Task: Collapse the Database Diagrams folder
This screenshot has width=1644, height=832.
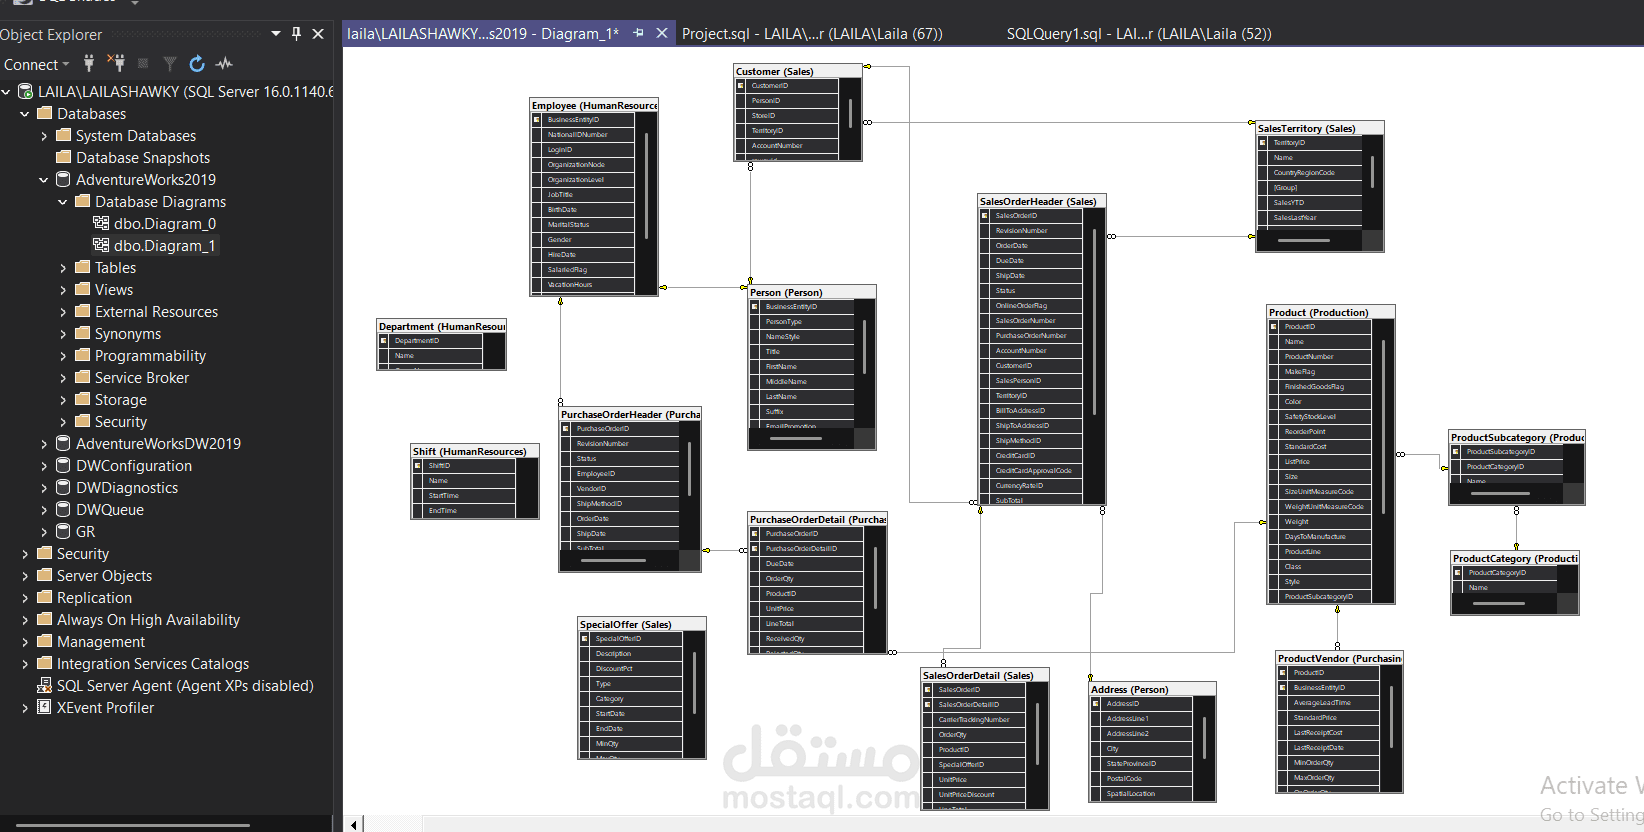Action: click(63, 202)
